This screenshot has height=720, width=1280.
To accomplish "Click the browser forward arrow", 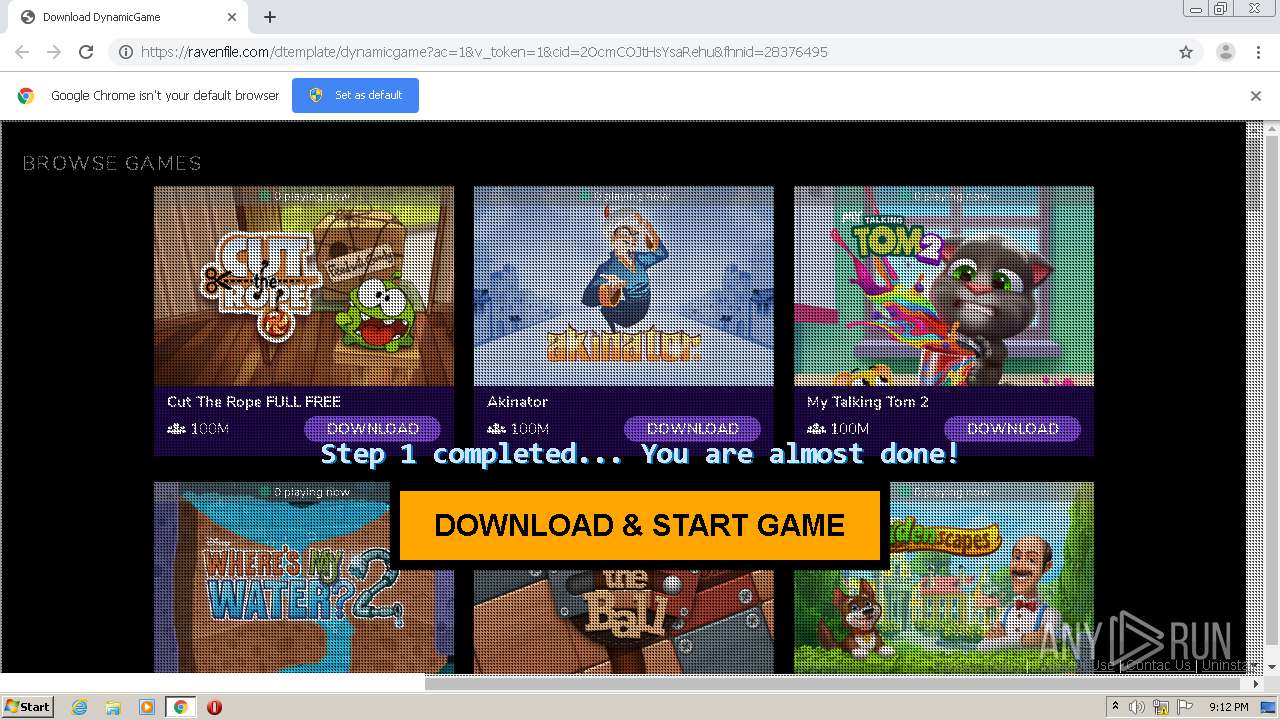I will tap(54, 52).
